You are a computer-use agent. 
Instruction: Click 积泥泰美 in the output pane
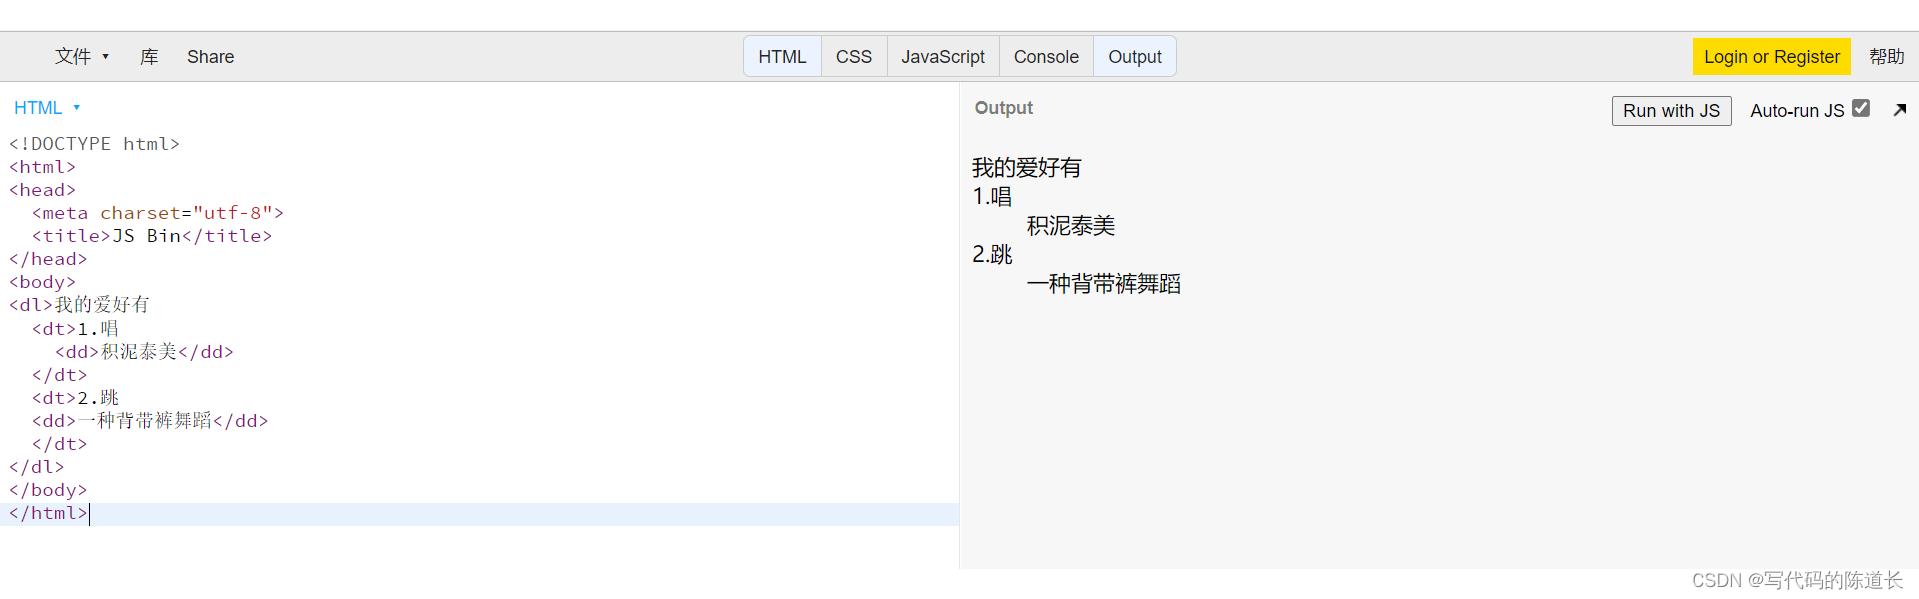tap(1071, 226)
